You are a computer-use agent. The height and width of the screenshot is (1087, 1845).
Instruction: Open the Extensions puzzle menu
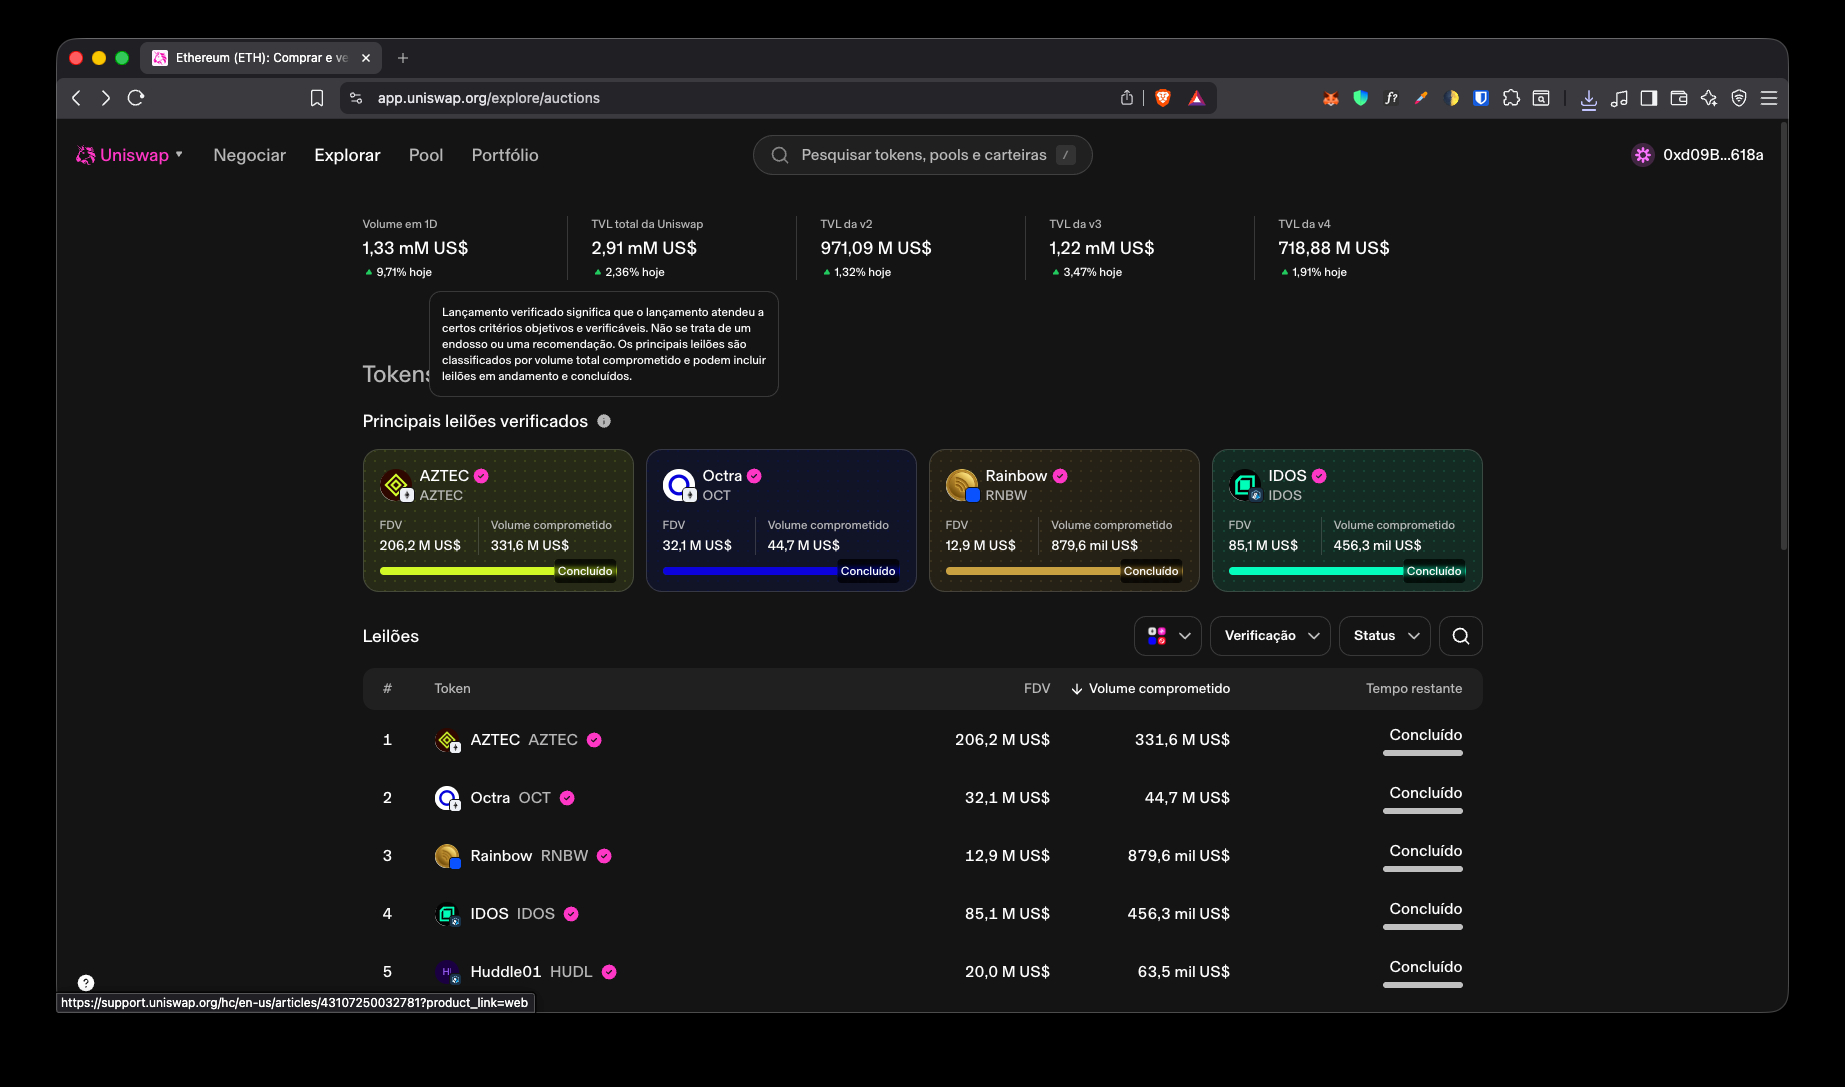(1511, 98)
